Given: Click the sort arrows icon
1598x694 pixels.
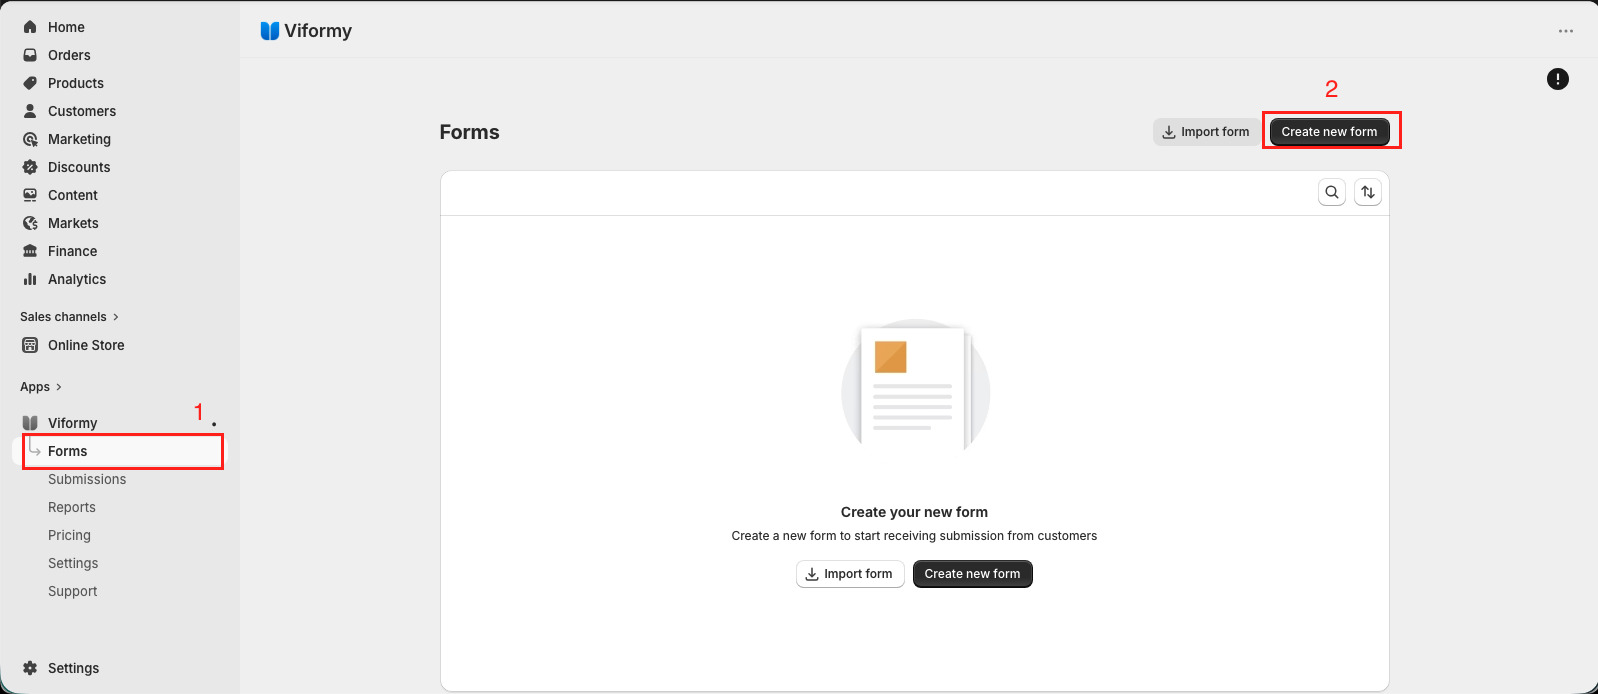Looking at the screenshot, I should 1368,192.
